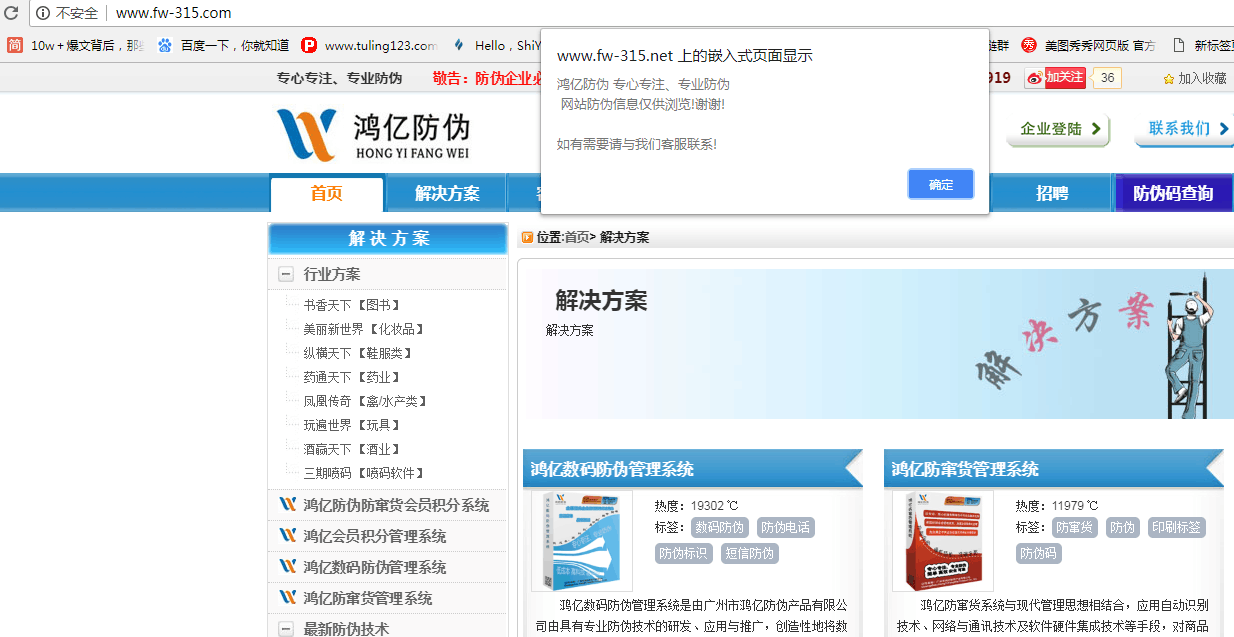Click the W icon beside 鸿亿会员积分管理系统
This screenshot has height=637, width=1234.
pyautogui.click(x=288, y=535)
